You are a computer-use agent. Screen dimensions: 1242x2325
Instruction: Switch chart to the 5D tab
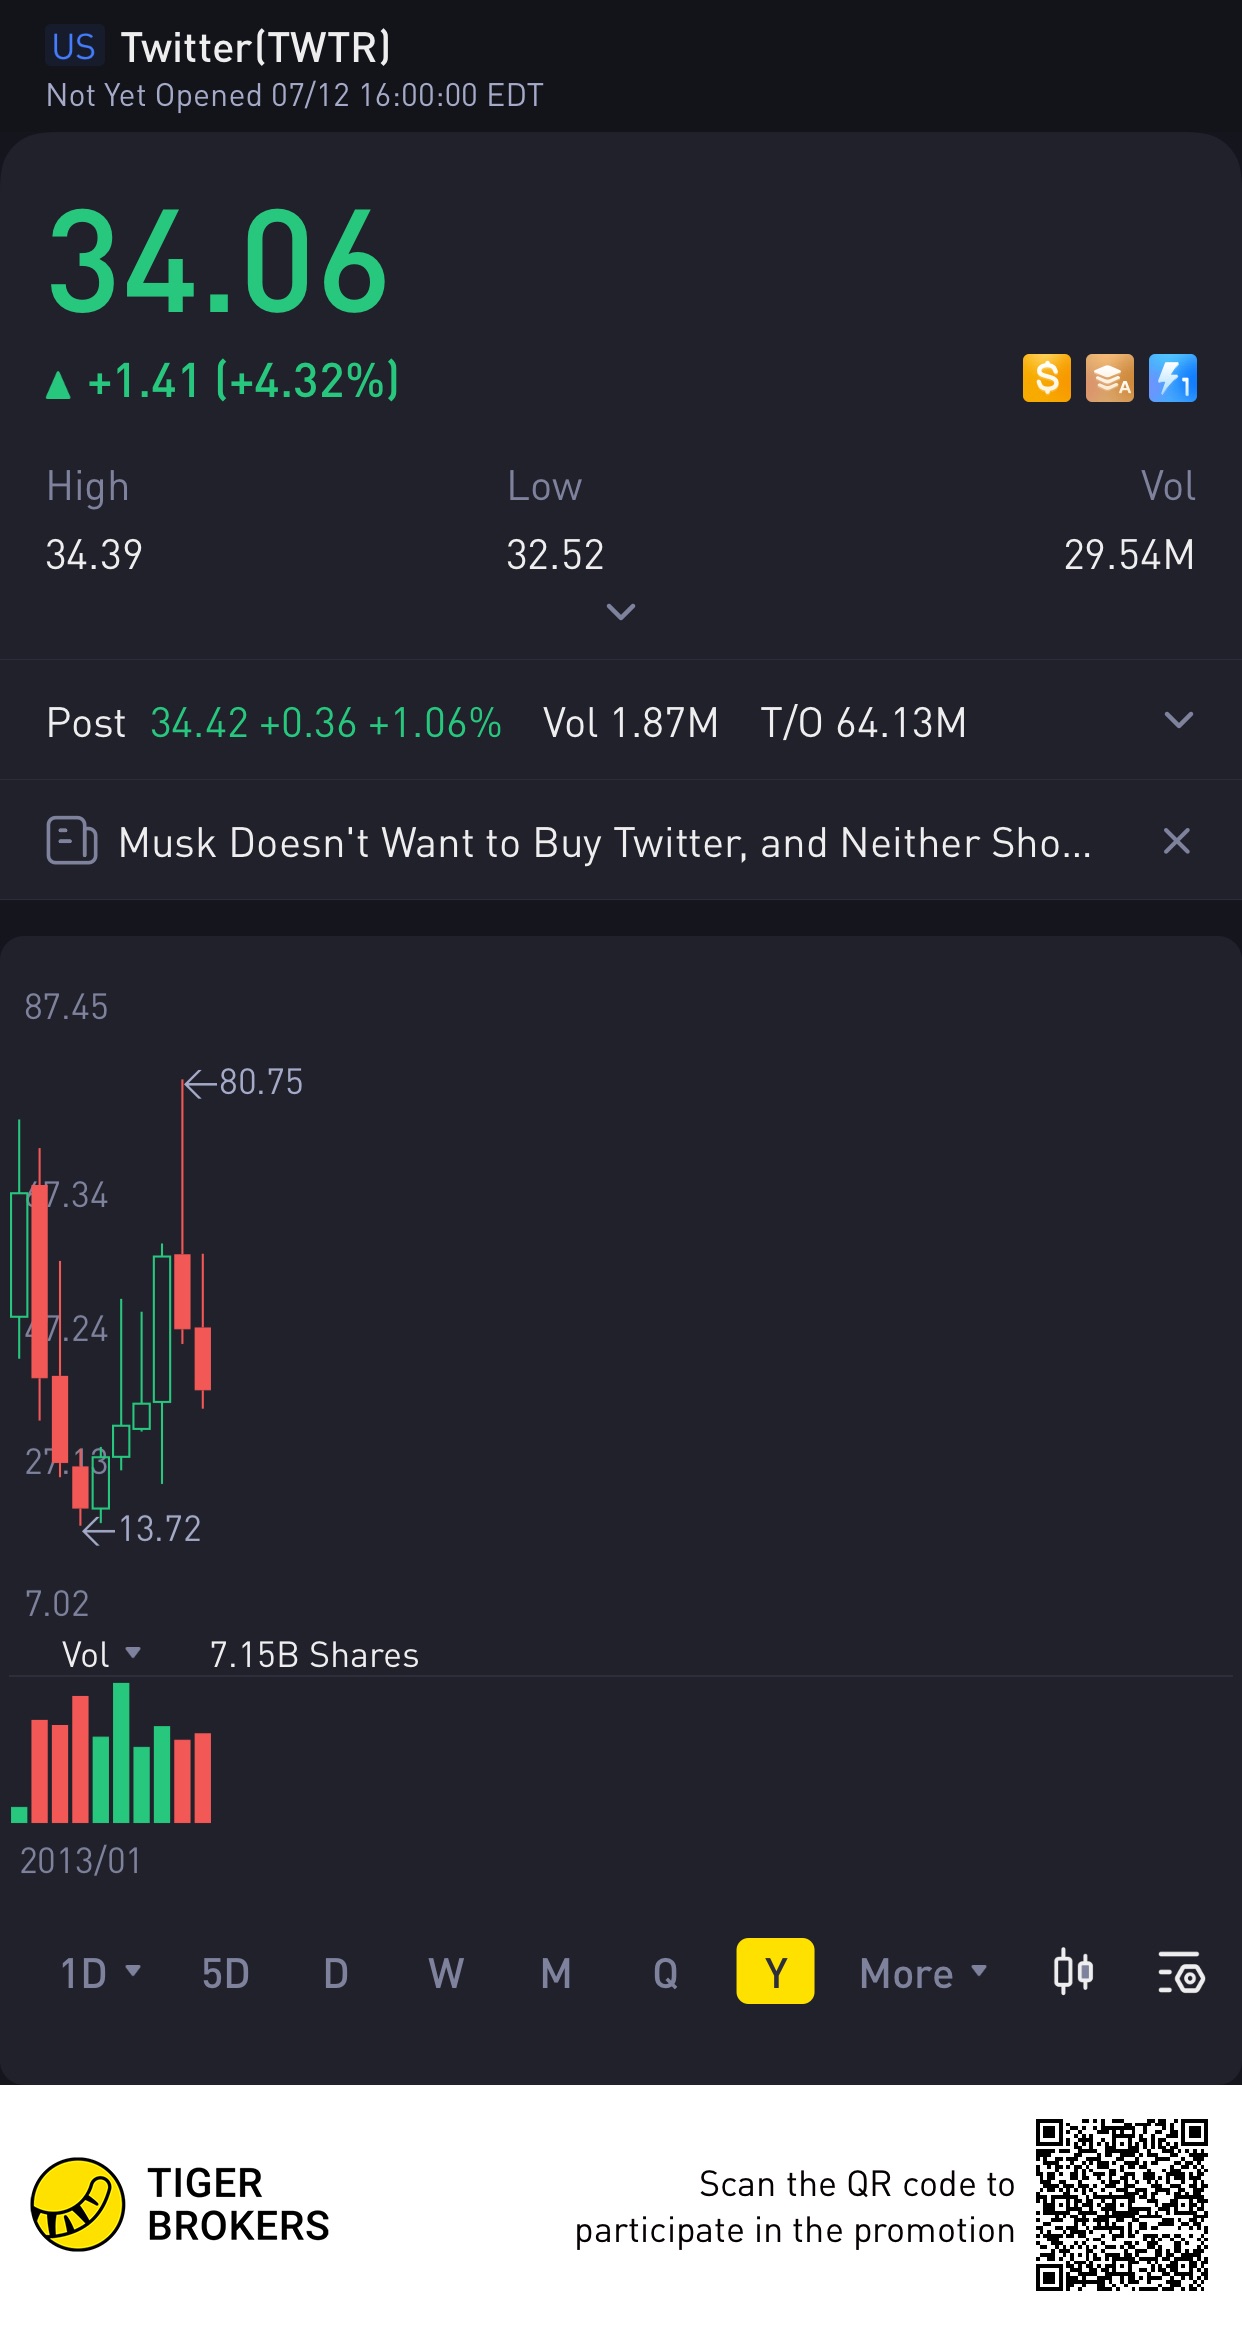point(225,1973)
